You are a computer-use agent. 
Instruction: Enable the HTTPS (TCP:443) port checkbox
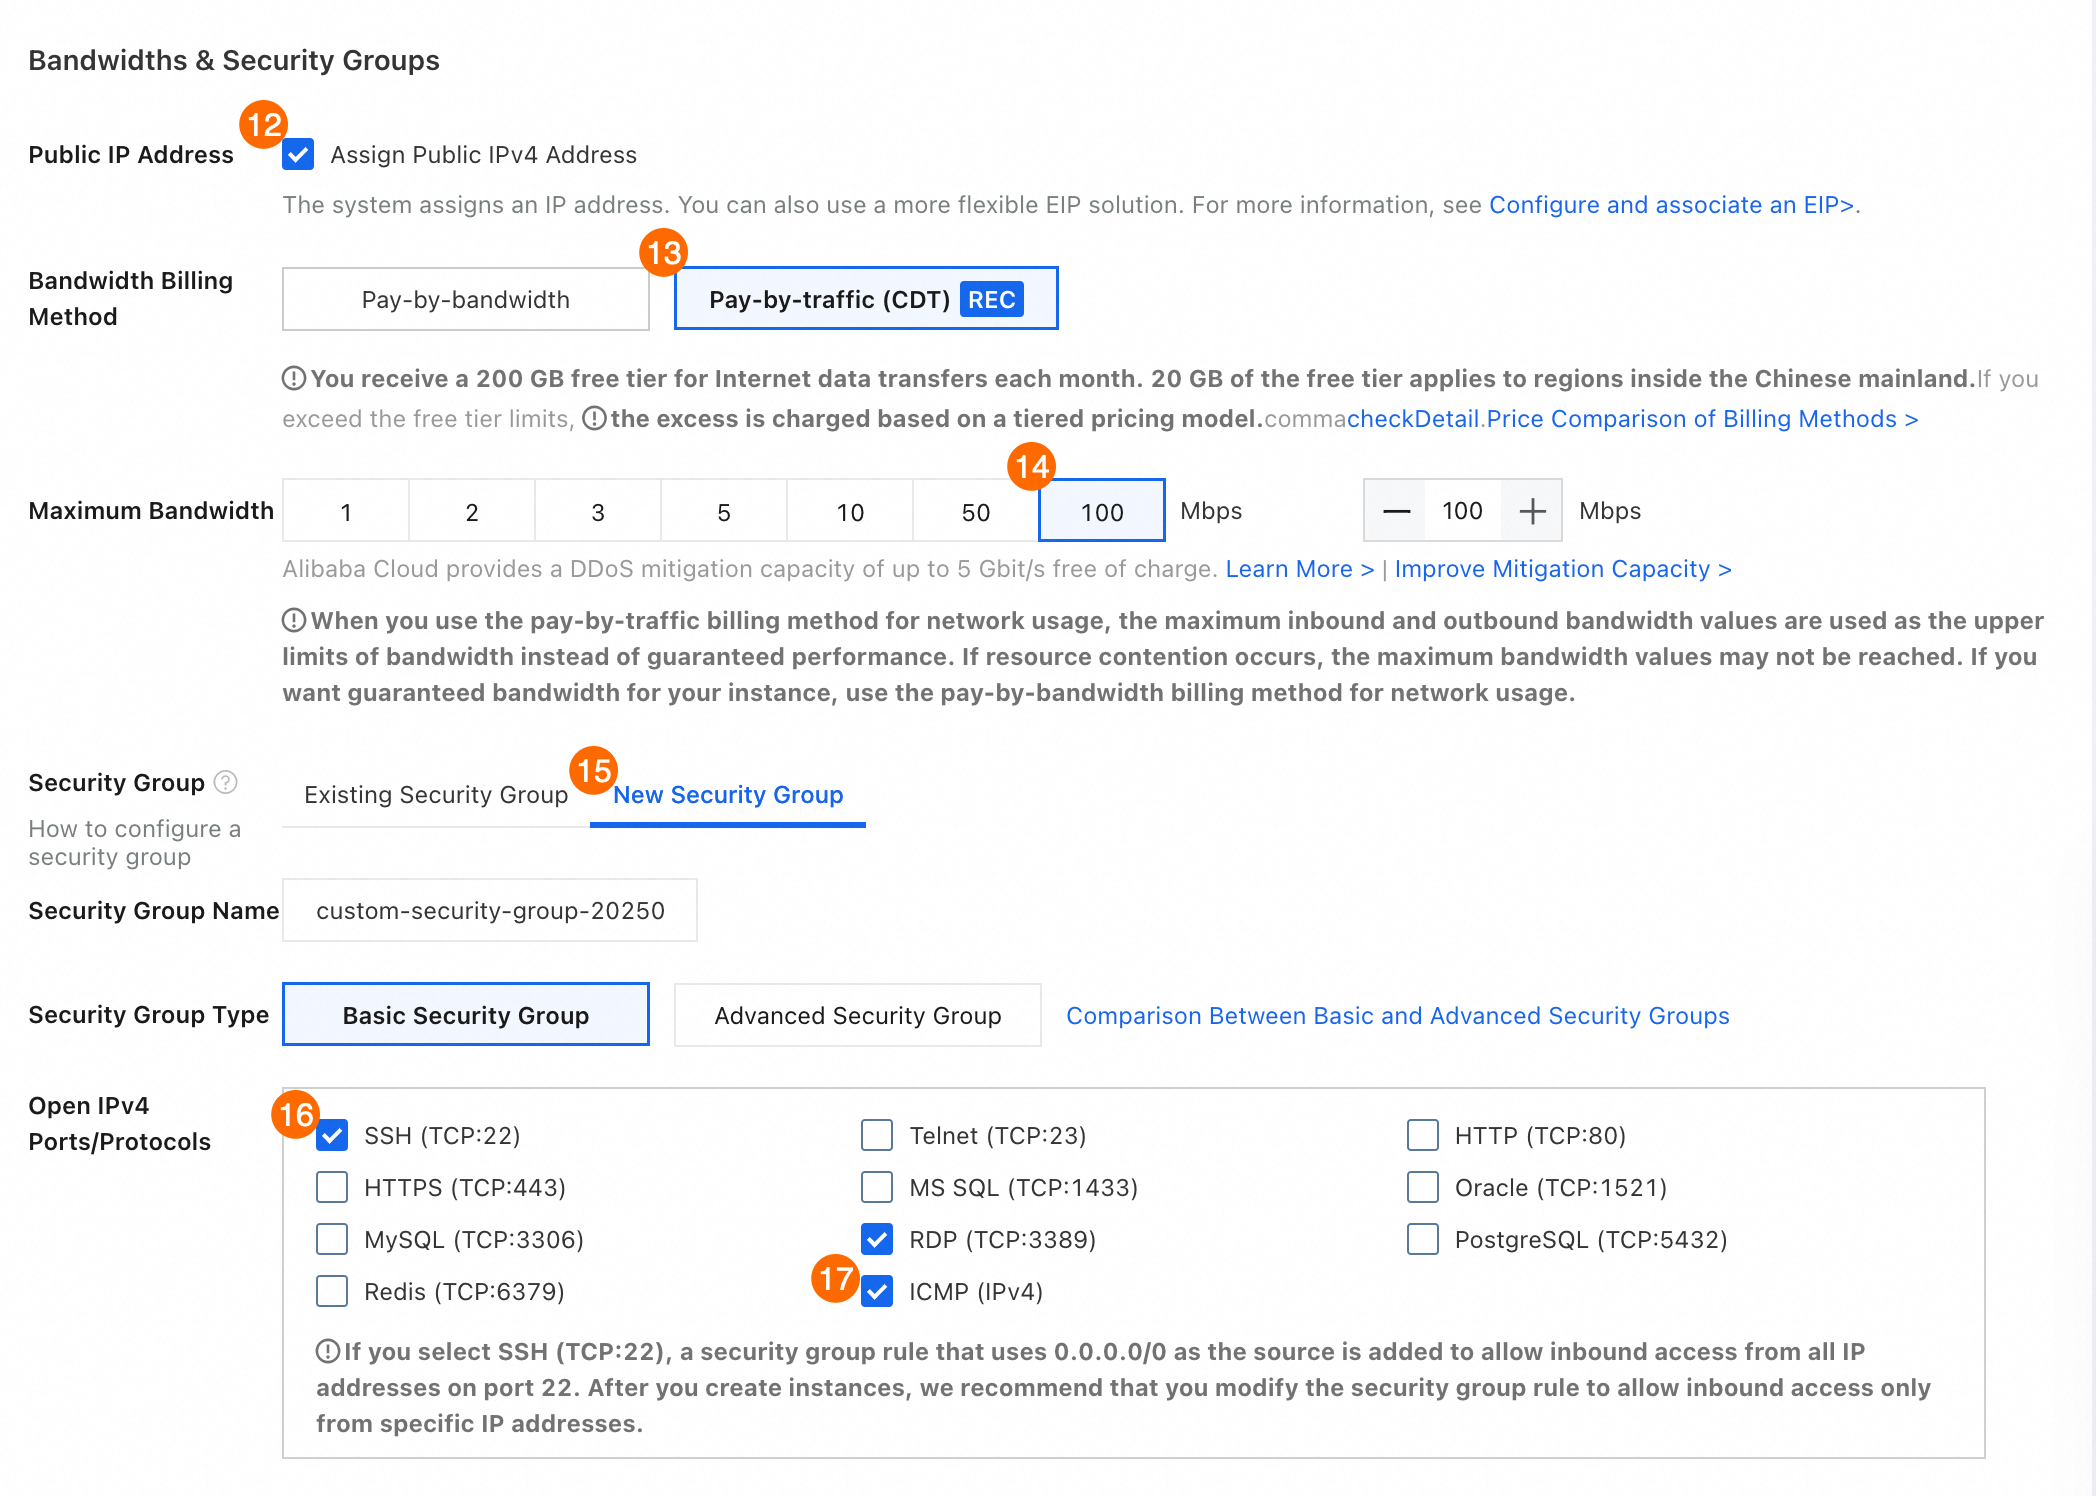332,1187
